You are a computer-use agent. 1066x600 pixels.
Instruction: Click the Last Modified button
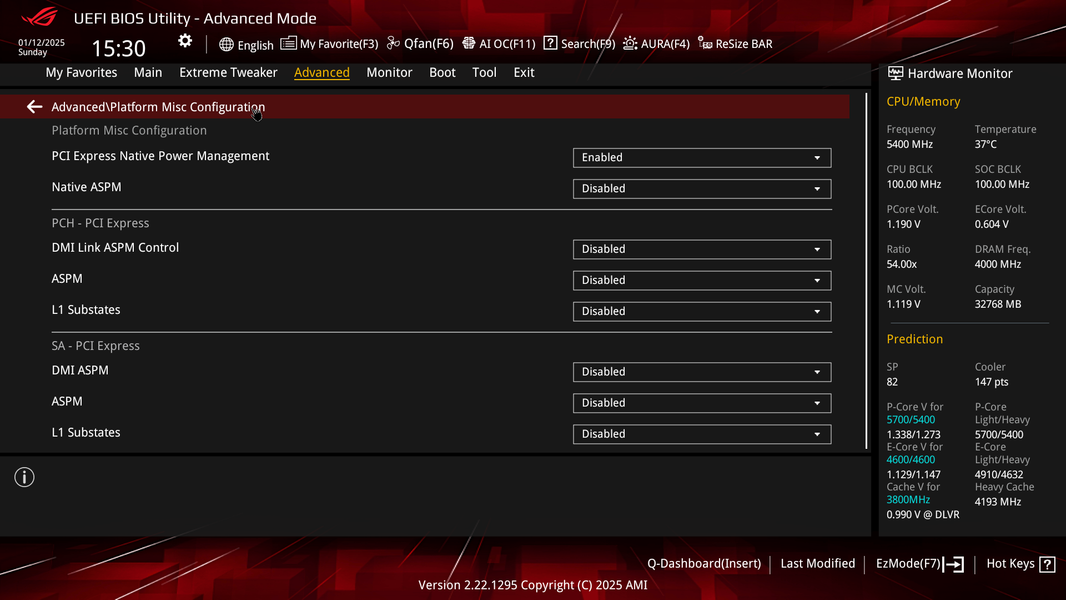818,563
